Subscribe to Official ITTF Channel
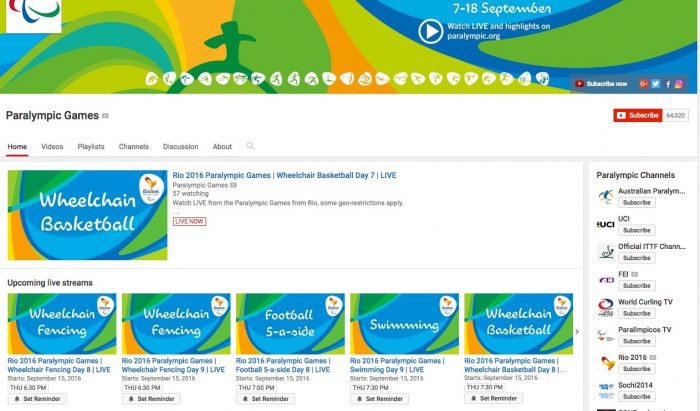Viewport: 700px width, 411px height. pyautogui.click(x=637, y=258)
